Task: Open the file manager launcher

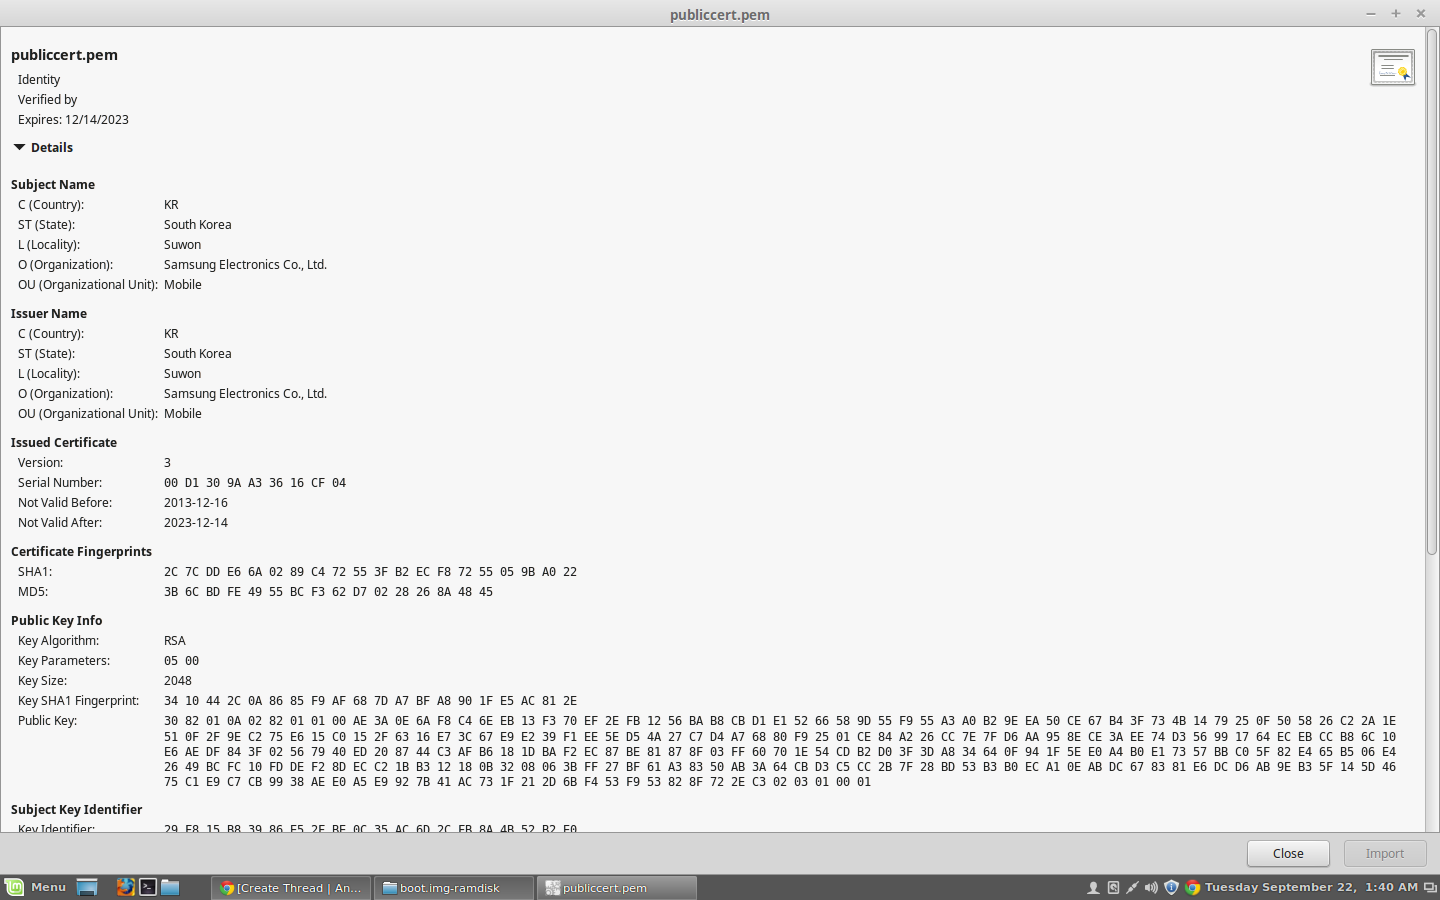Action: pyautogui.click(x=171, y=887)
